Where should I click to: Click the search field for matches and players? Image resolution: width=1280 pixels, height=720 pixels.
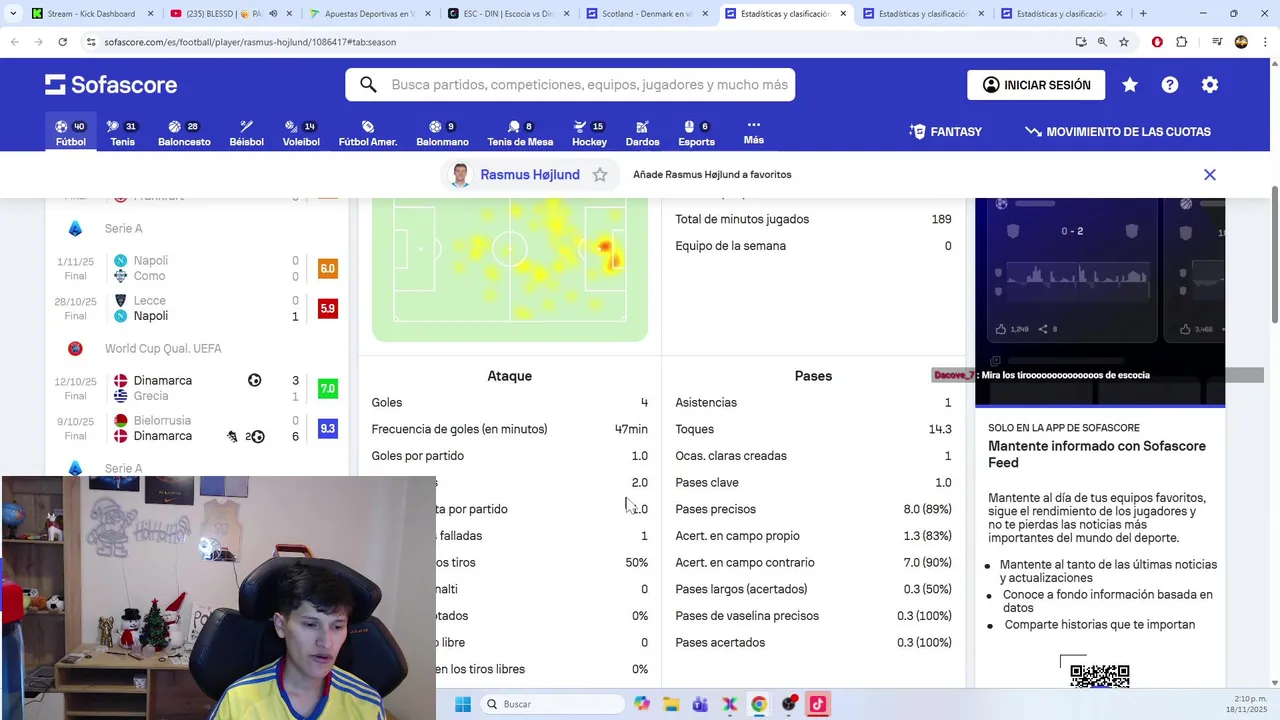(x=570, y=85)
